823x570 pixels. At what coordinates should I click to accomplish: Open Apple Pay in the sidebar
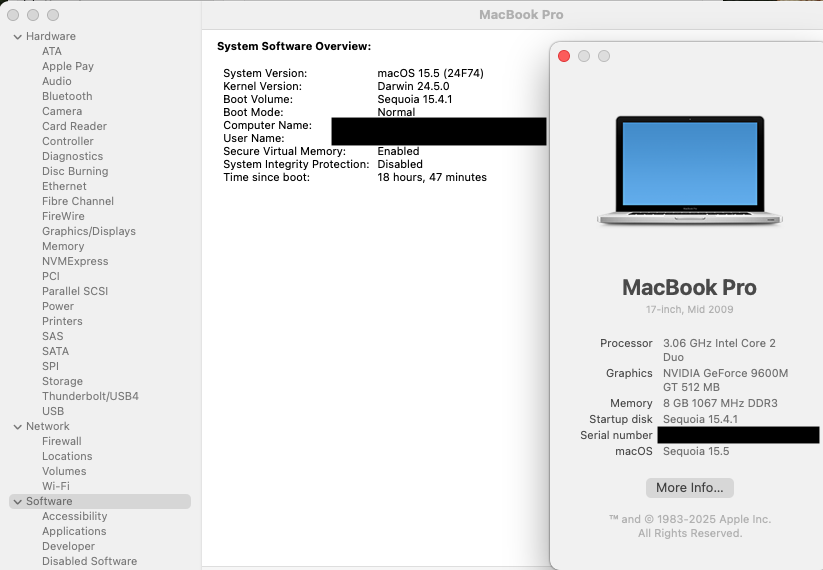(68, 66)
